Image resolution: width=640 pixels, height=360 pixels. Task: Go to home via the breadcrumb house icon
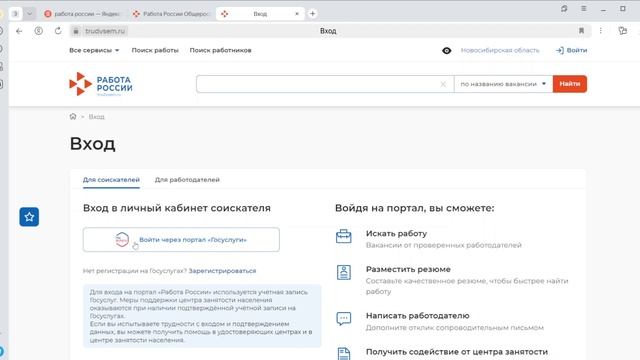(73, 117)
